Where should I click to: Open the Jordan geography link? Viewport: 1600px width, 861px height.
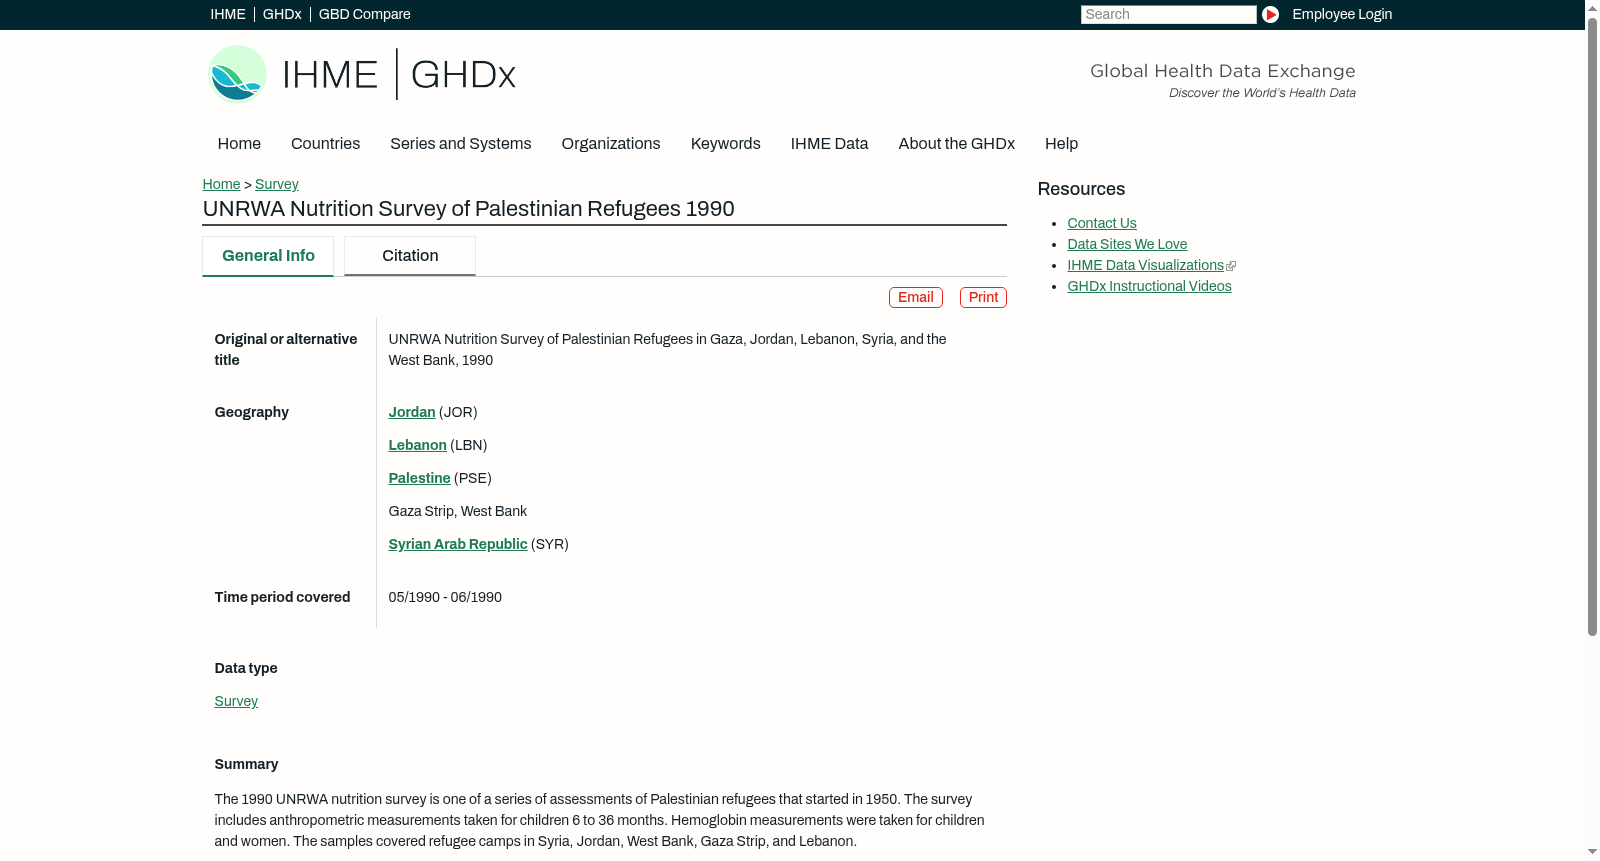click(412, 412)
